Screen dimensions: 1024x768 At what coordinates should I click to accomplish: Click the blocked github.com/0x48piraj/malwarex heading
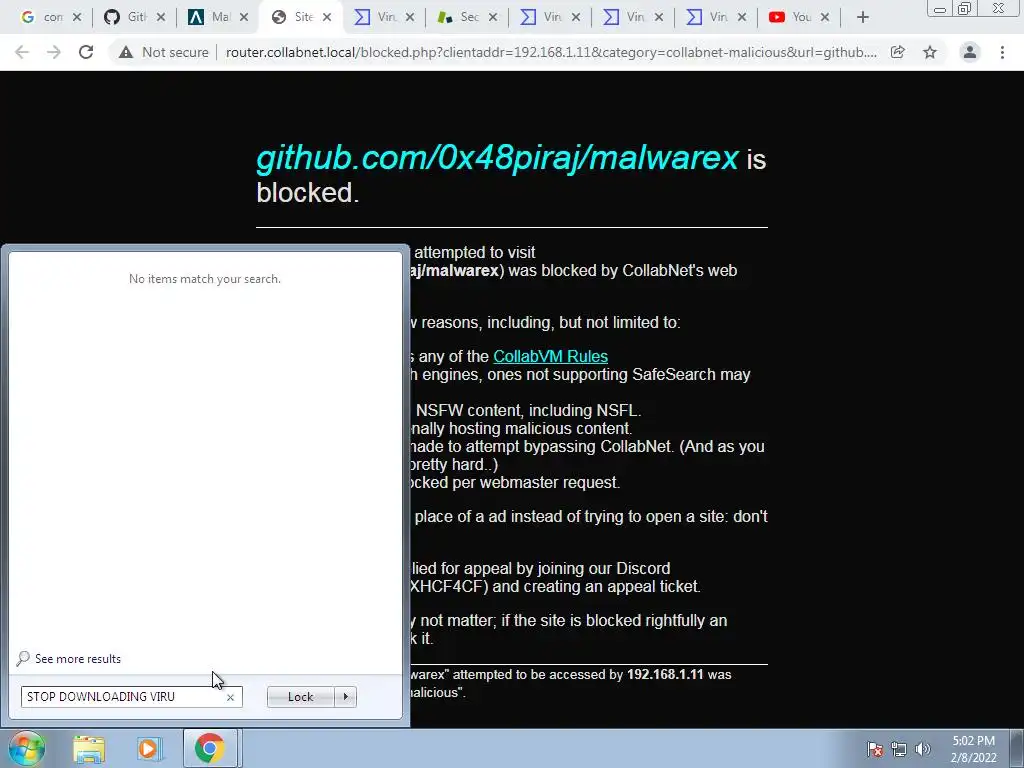pos(497,158)
